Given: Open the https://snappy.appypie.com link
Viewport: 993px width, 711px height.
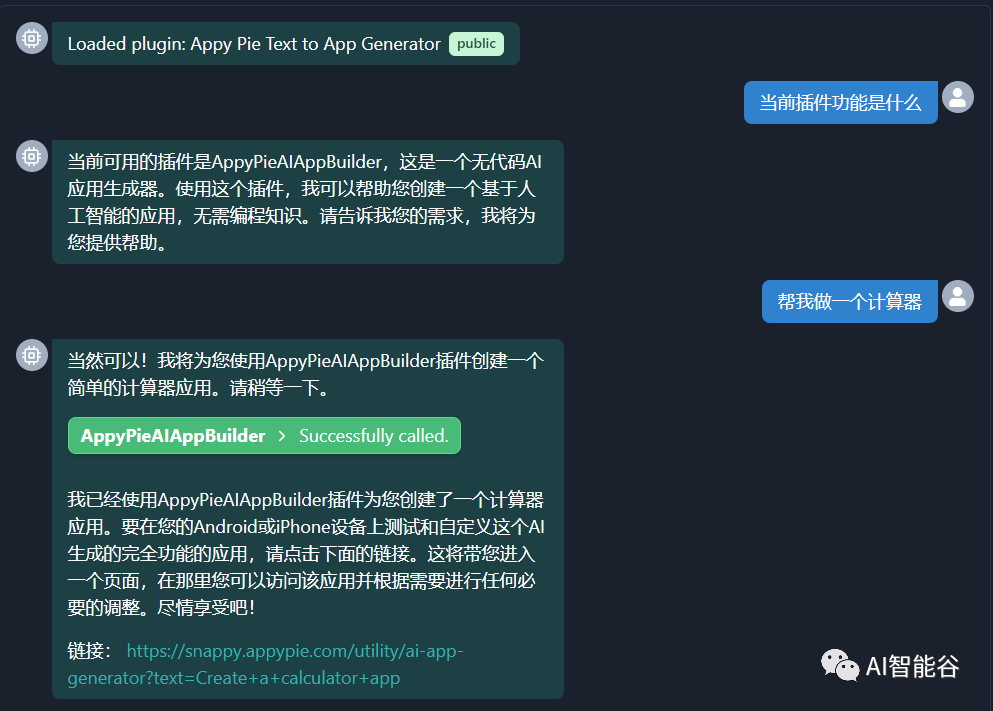Looking at the screenshot, I should (295, 651).
